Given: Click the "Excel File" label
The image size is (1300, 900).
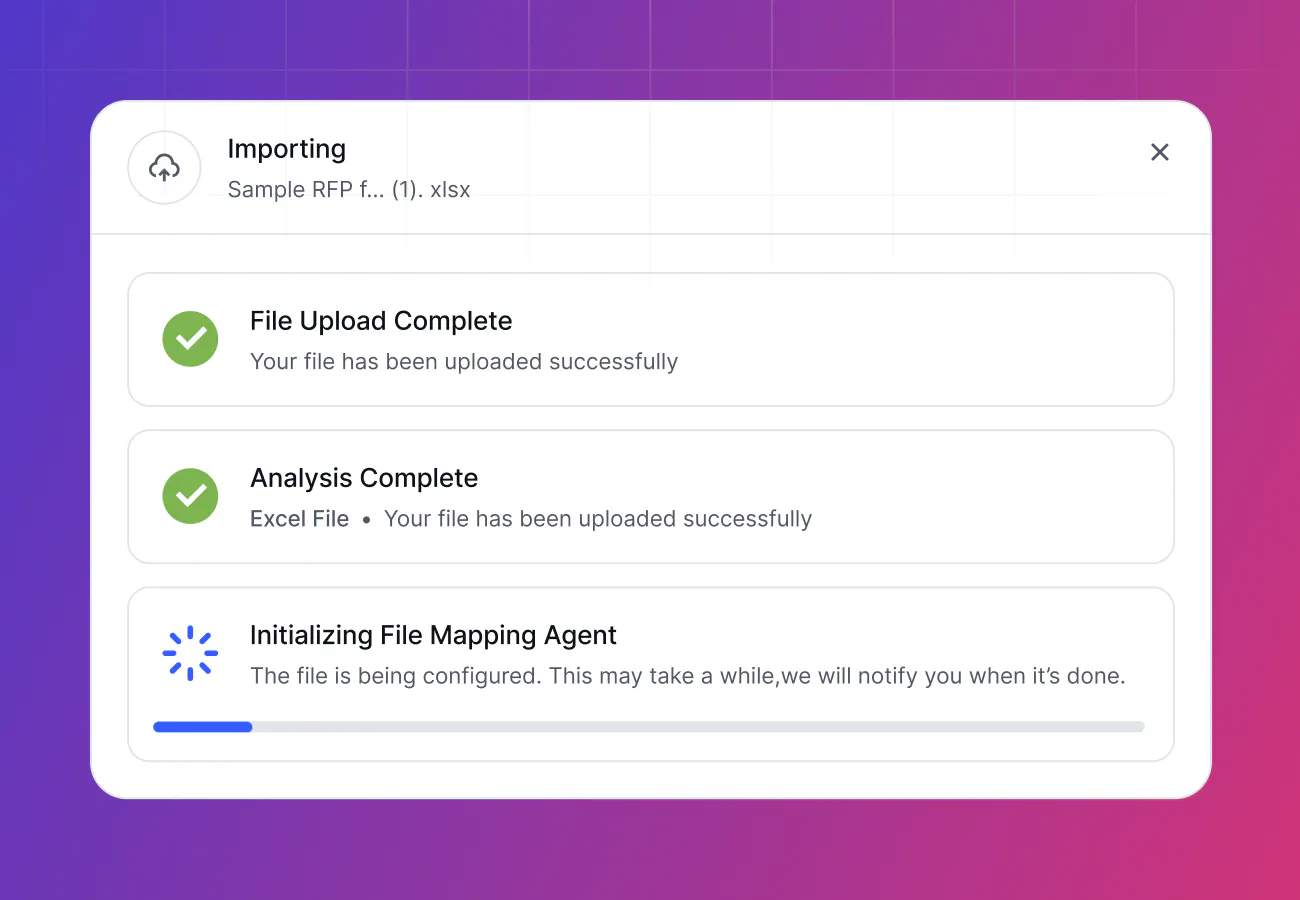Looking at the screenshot, I should coord(299,519).
